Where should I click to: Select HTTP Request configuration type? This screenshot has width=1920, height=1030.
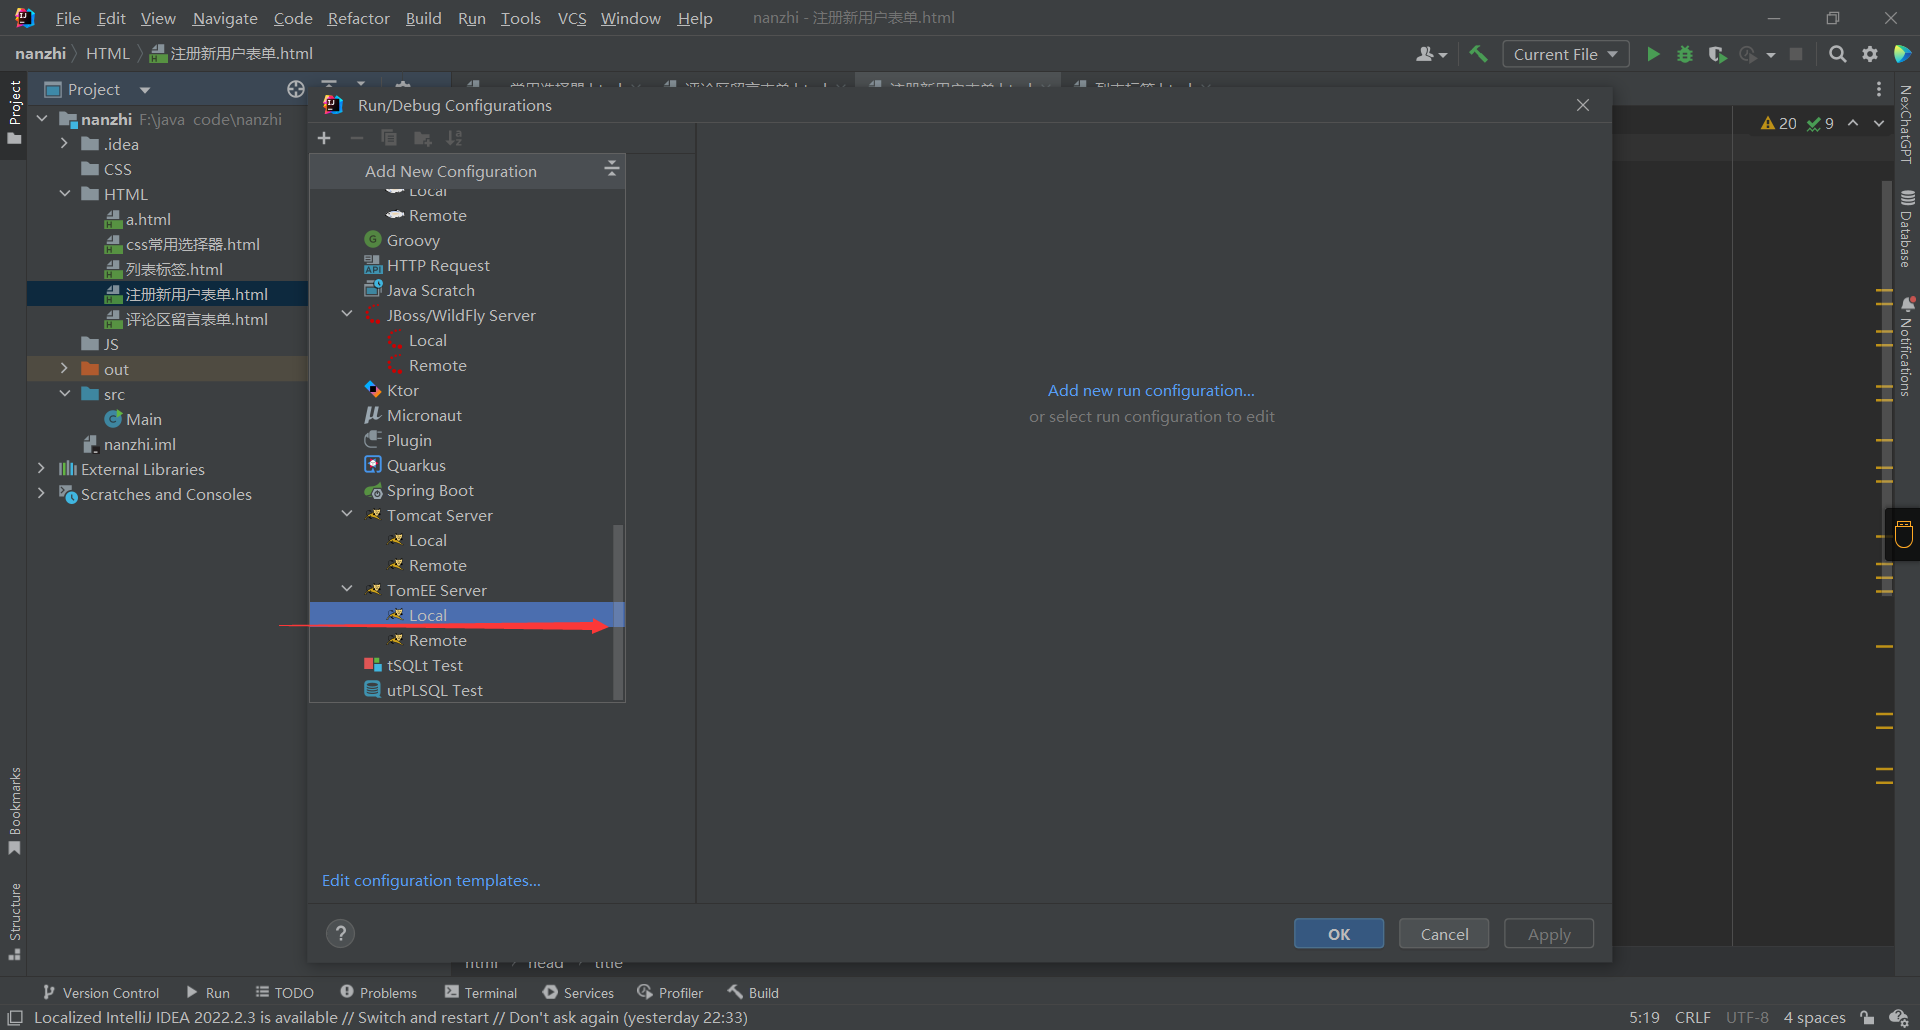coord(427,265)
